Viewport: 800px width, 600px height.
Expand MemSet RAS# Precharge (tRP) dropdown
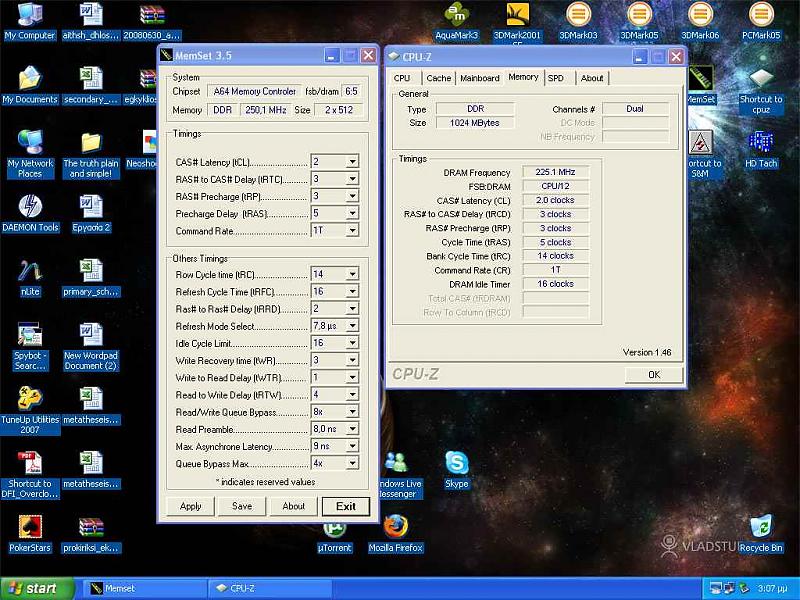coord(352,196)
